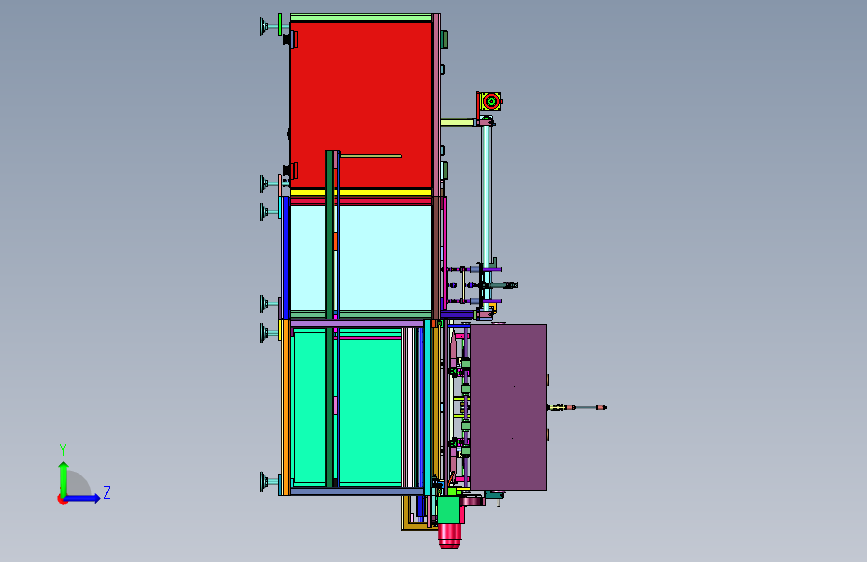The width and height of the screenshot is (867, 562).
Task: Click the blue Z axis arrow of triad
Action: [82, 498]
